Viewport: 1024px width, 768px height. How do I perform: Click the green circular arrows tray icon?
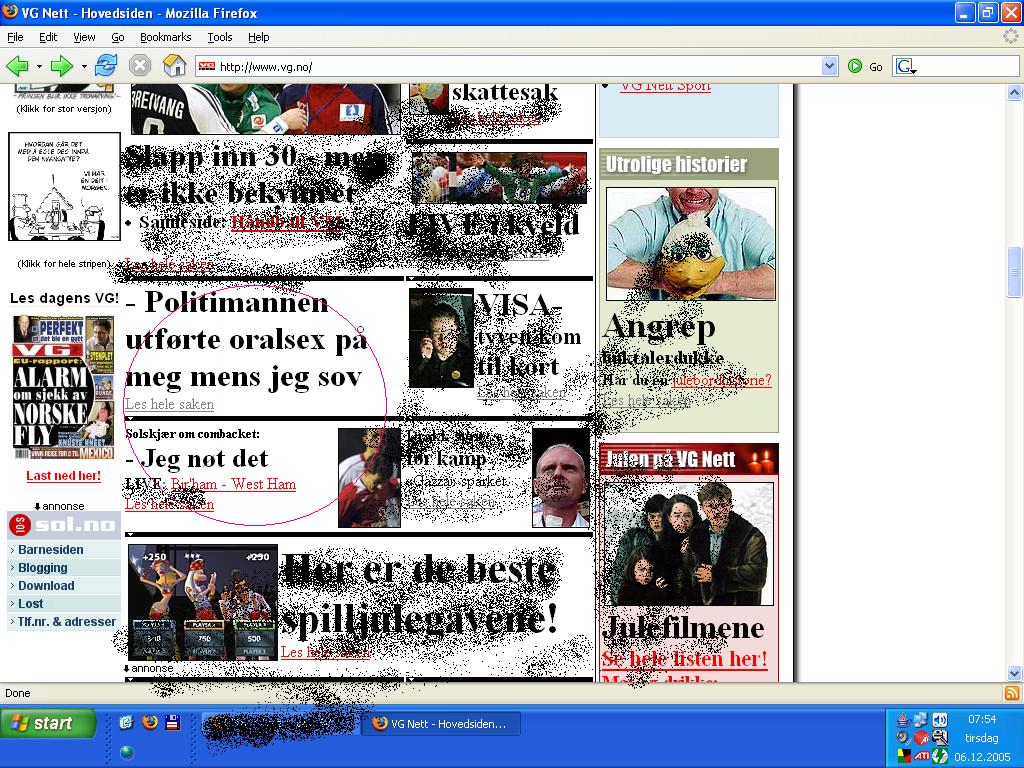940,756
